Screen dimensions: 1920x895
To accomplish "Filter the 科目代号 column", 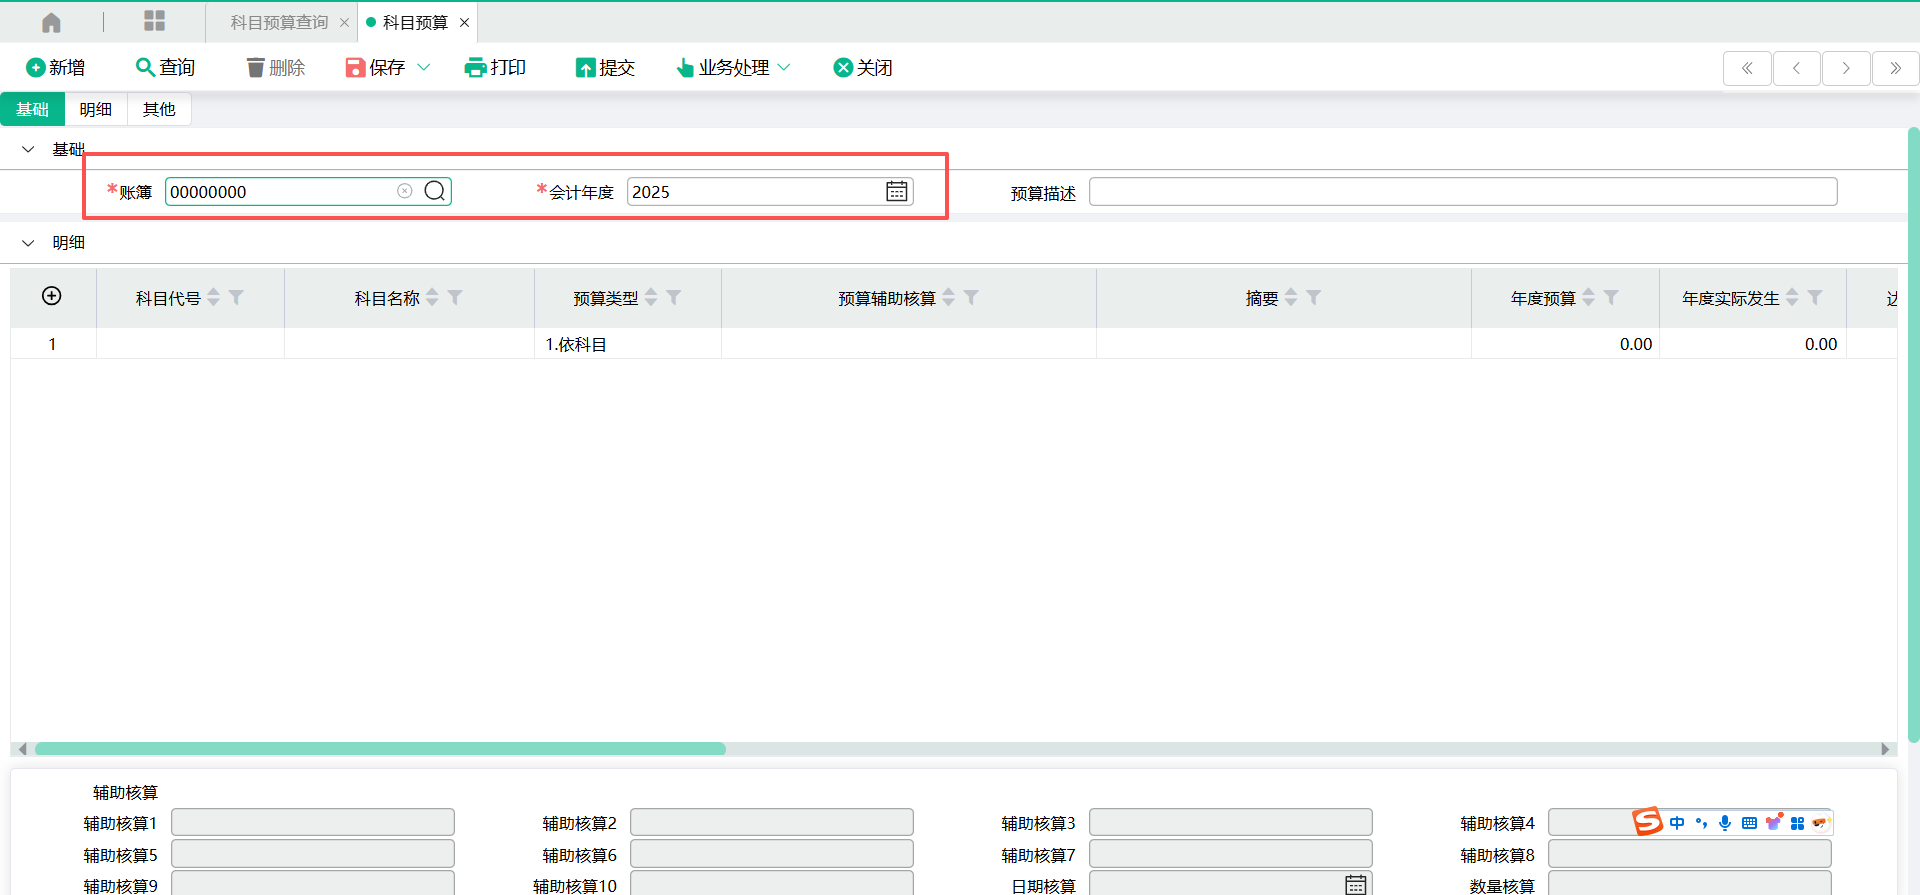I will pyautogui.click(x=237, y=298).
